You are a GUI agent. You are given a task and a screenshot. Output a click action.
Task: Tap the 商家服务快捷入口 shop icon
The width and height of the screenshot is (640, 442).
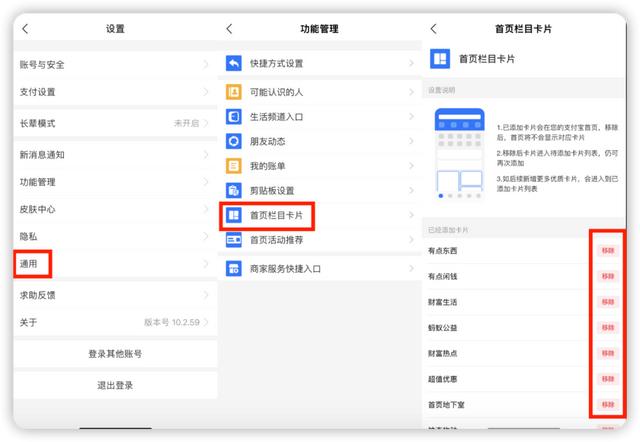tap(233, 269)
